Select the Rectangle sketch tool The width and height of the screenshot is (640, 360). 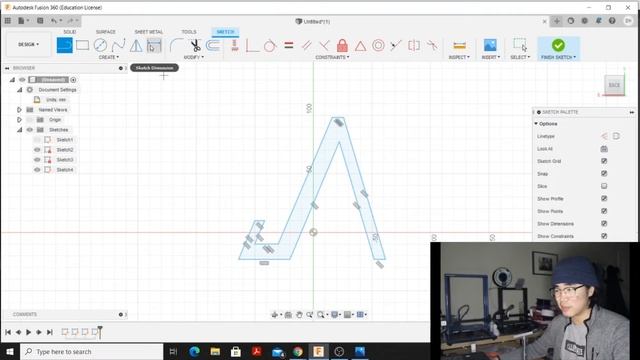[x=82, y=45]
